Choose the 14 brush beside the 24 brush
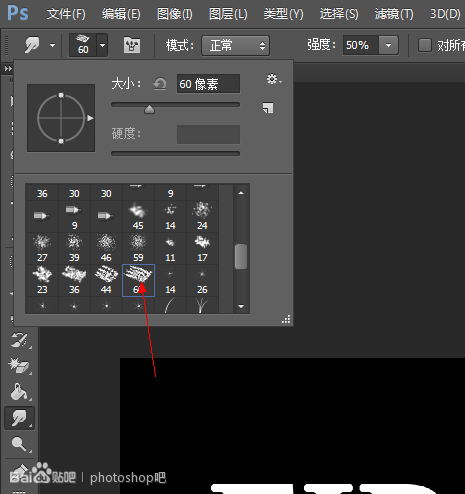Image resolution: width=465 pixels, height=494 pixels. [170, 216]
